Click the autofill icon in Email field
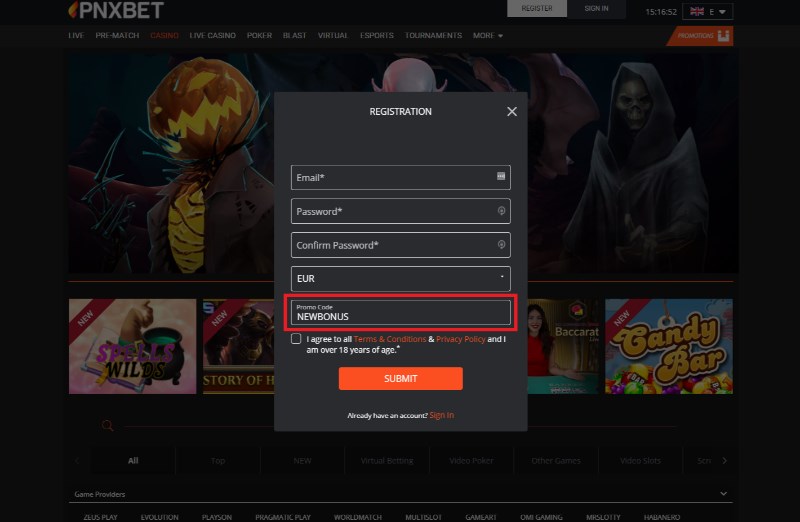 pyautogui.click(x=501, y=176)
